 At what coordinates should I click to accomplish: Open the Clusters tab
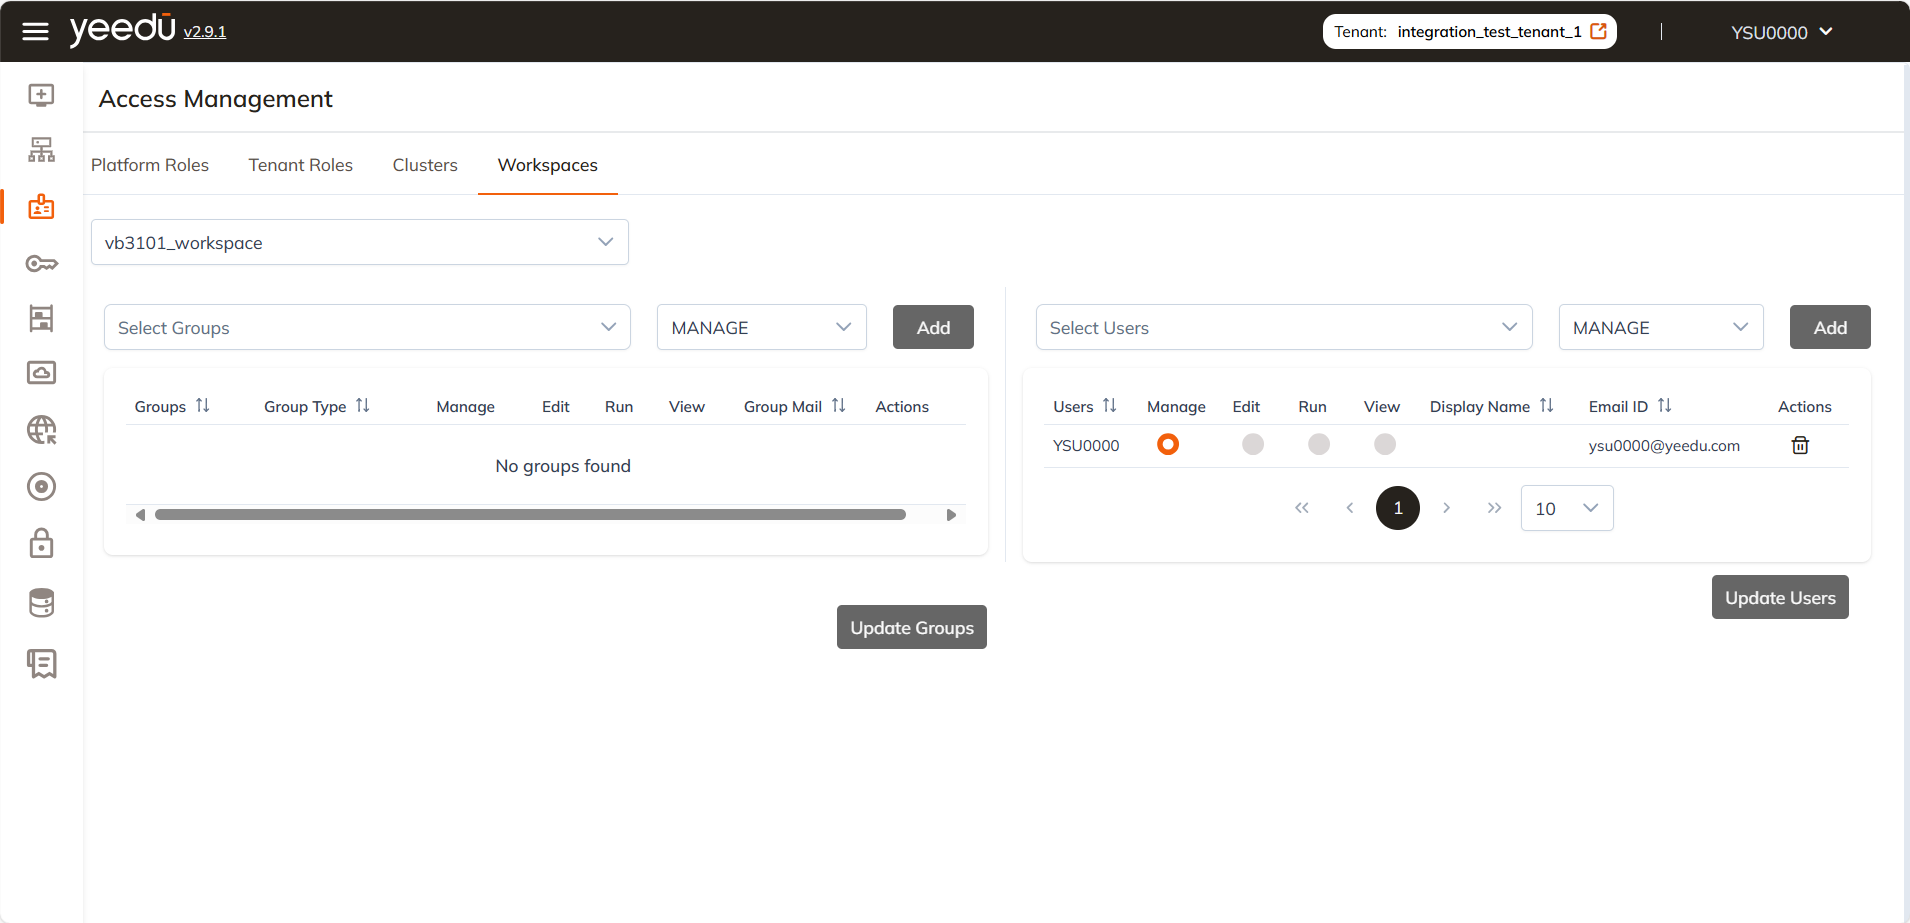click(x=424, y=164)
